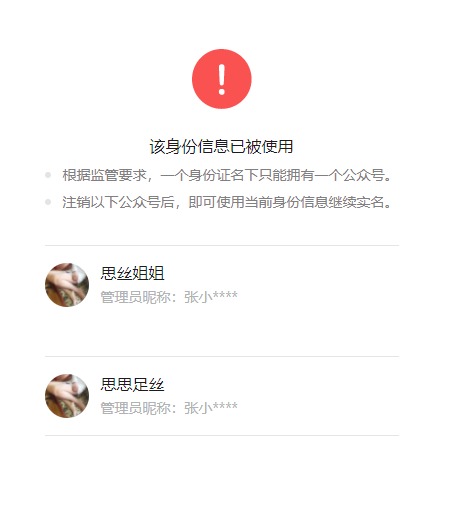Viewport: 471px width, 507px height.
Task: Click divider line above 思丝姐姐 row
Action: [x=222, y=245]
